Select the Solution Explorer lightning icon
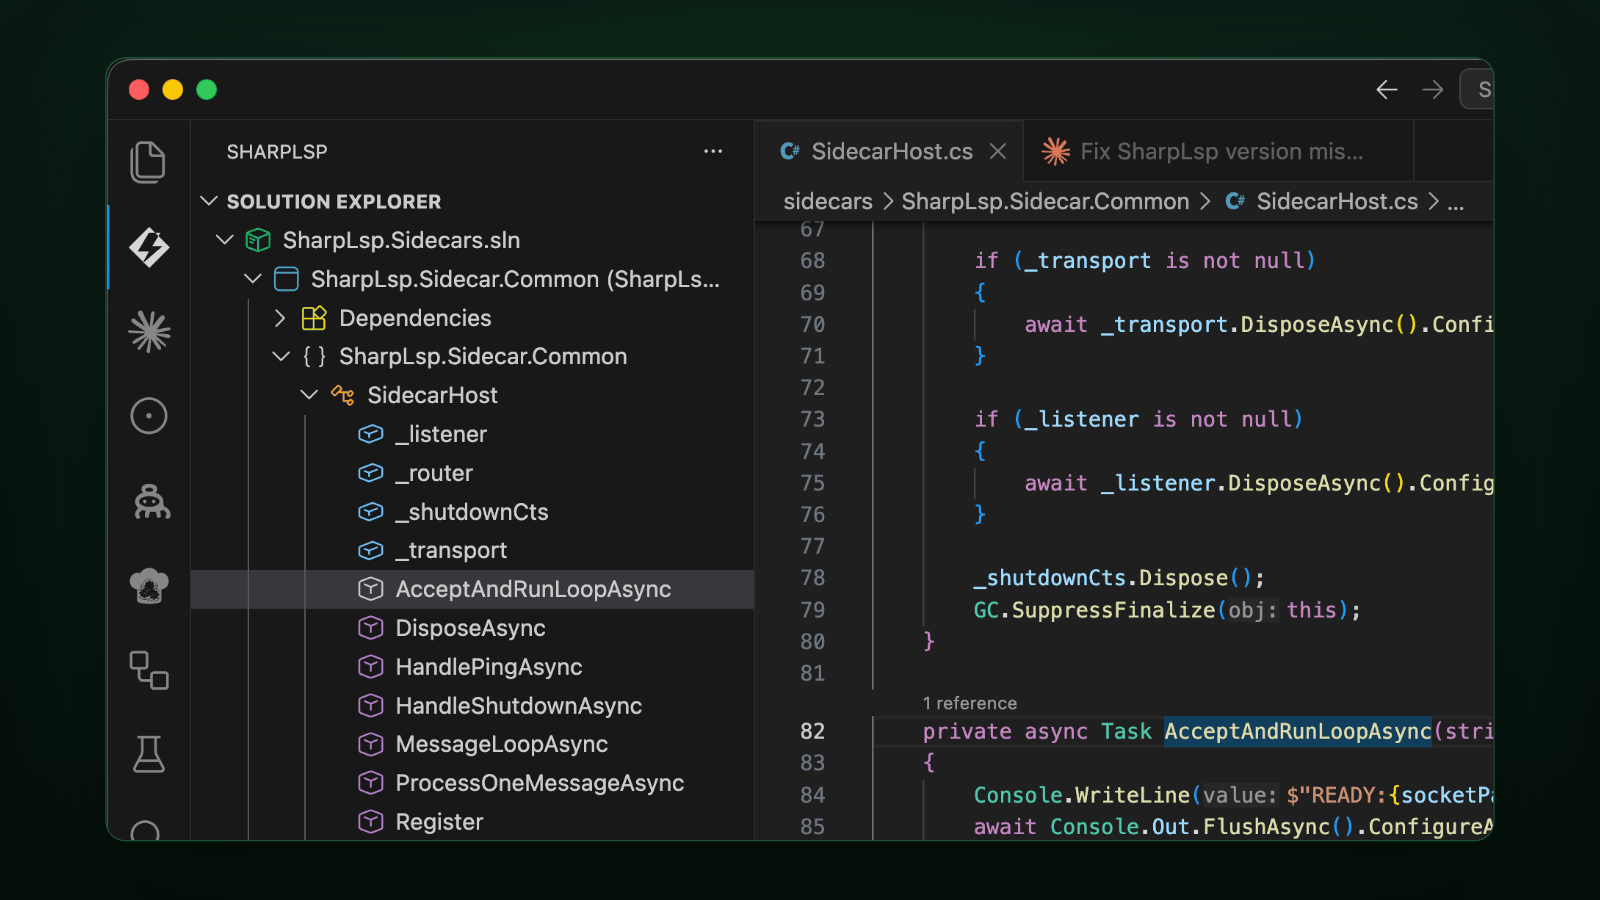Viewport: 1600px width, 900px height. coord(148,247)
